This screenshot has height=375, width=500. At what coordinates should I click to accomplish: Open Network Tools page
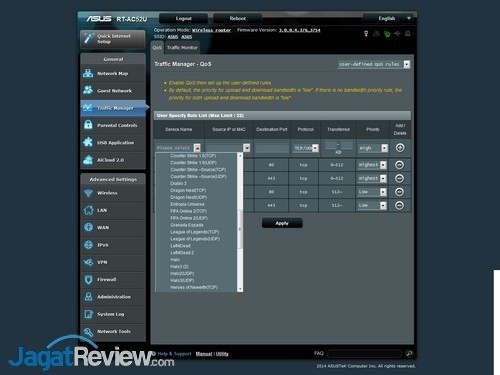click(113, 332)
